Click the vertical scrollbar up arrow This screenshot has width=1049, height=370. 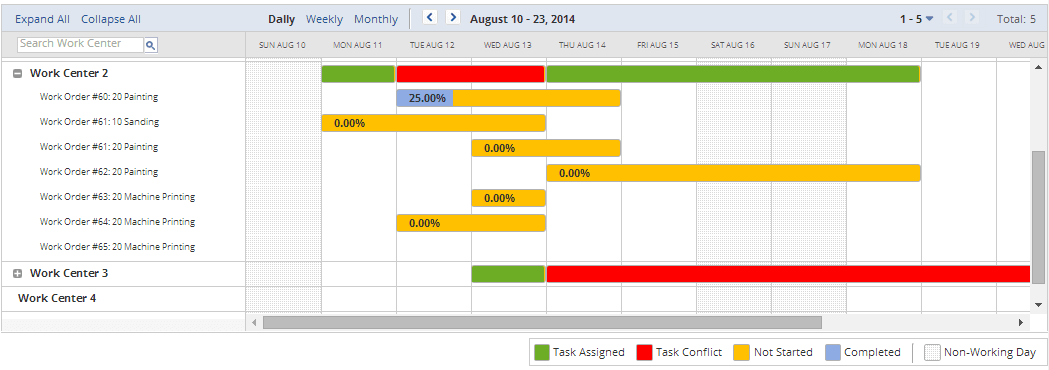1038,68
